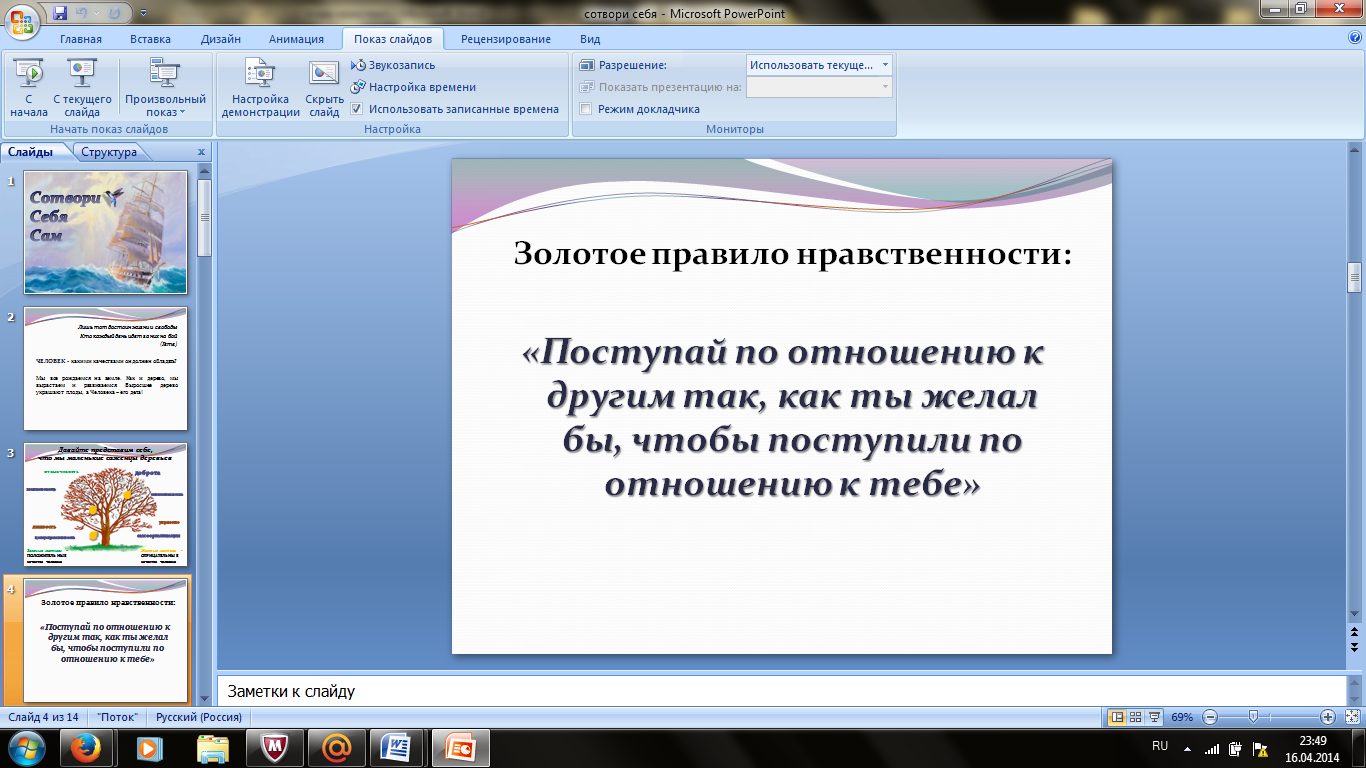Click zoom in plus button
This screenshot has width=1366, height=768.
1328,717
